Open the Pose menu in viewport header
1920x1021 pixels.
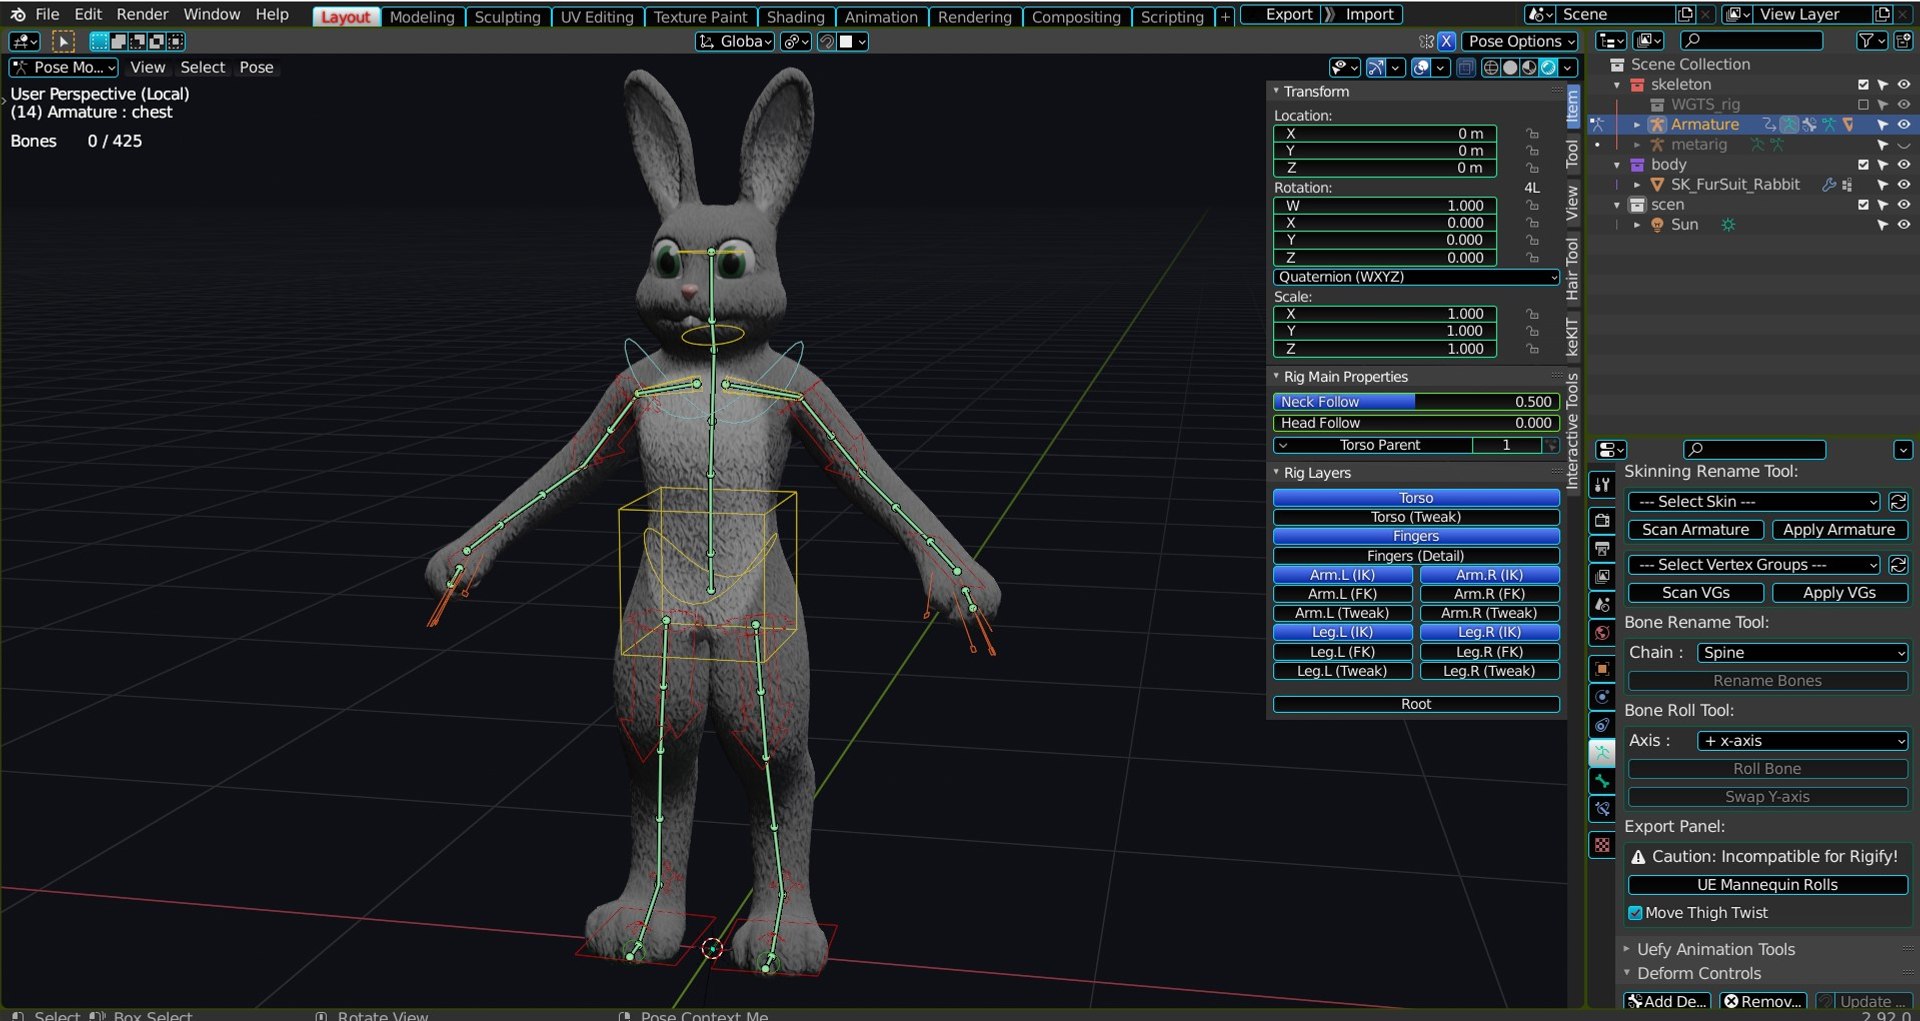(256, 67)
